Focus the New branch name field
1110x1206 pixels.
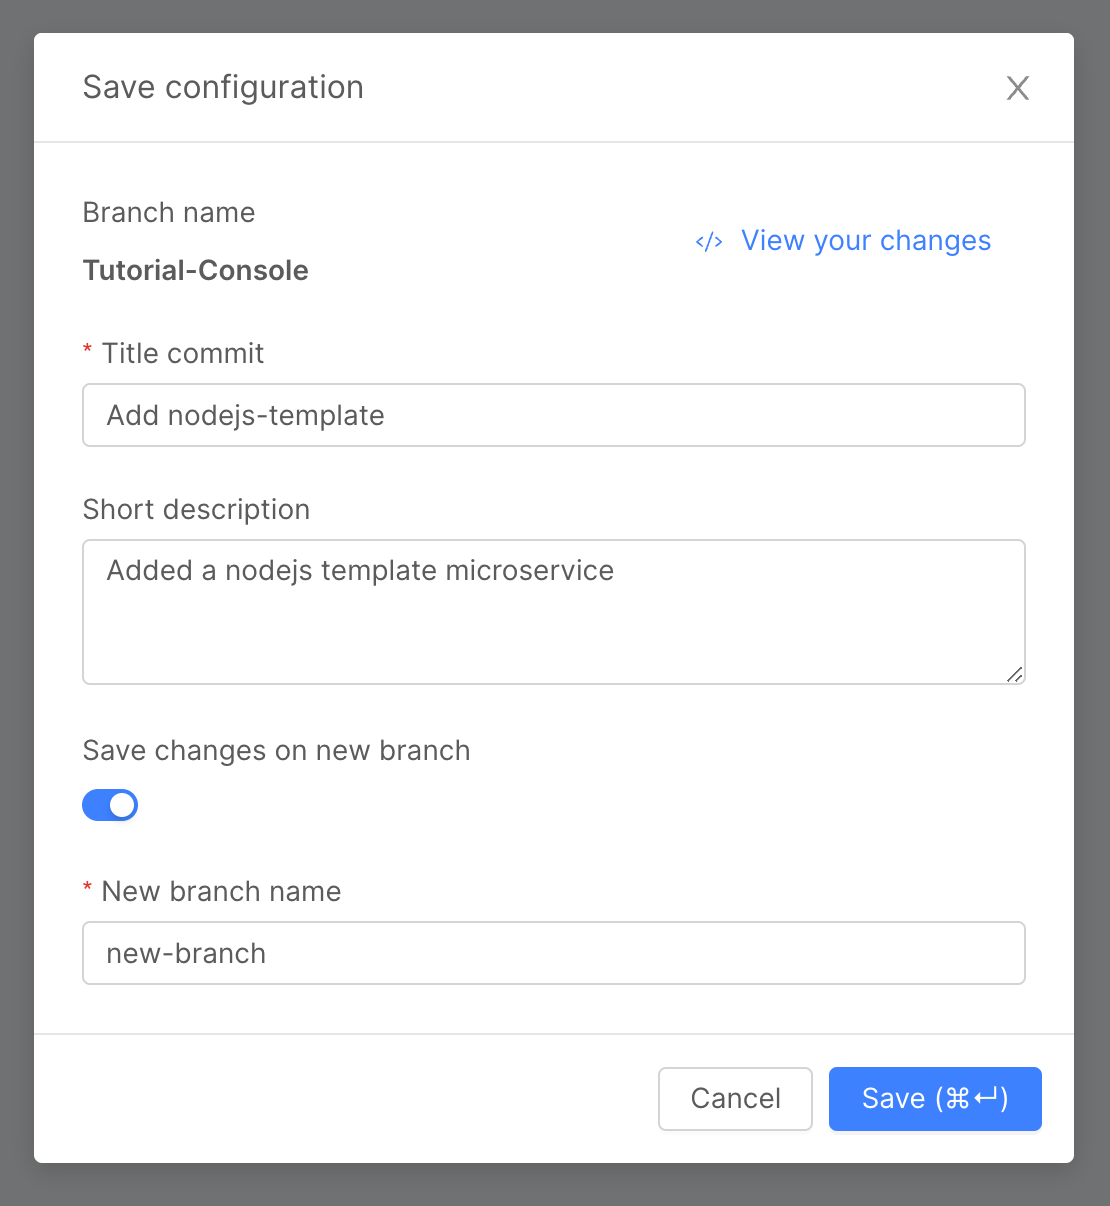pyautogui.click(x=553, y=953)
